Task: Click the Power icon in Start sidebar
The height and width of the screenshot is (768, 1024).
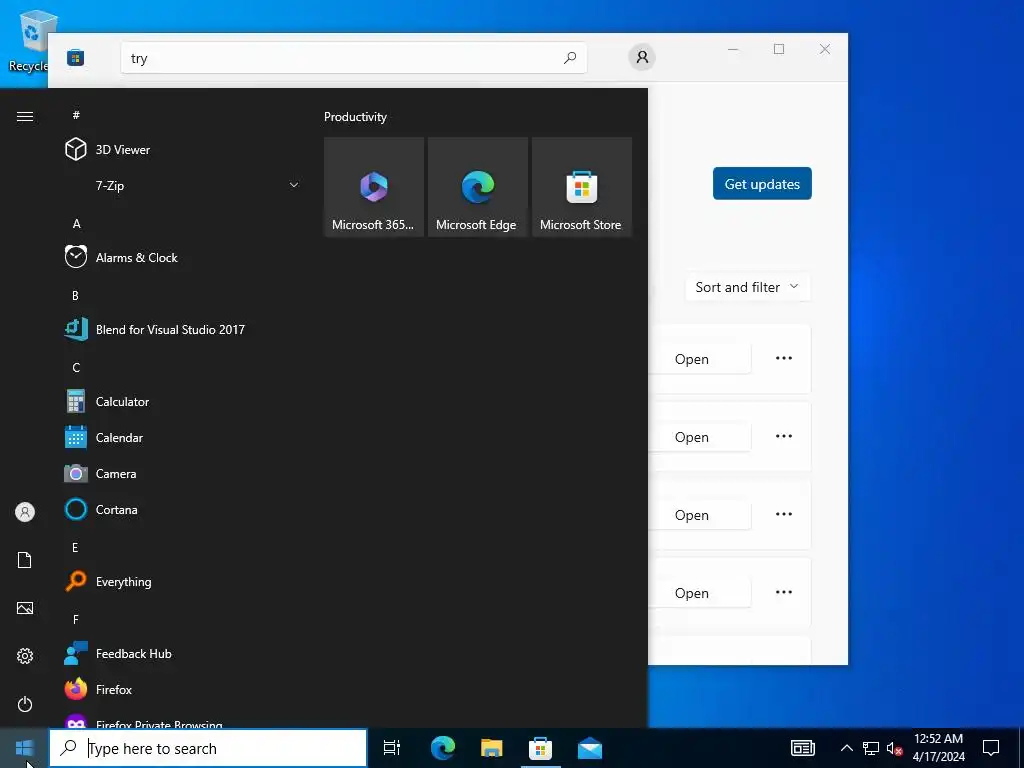Action: pyautogui.click(x=25, y=704)
